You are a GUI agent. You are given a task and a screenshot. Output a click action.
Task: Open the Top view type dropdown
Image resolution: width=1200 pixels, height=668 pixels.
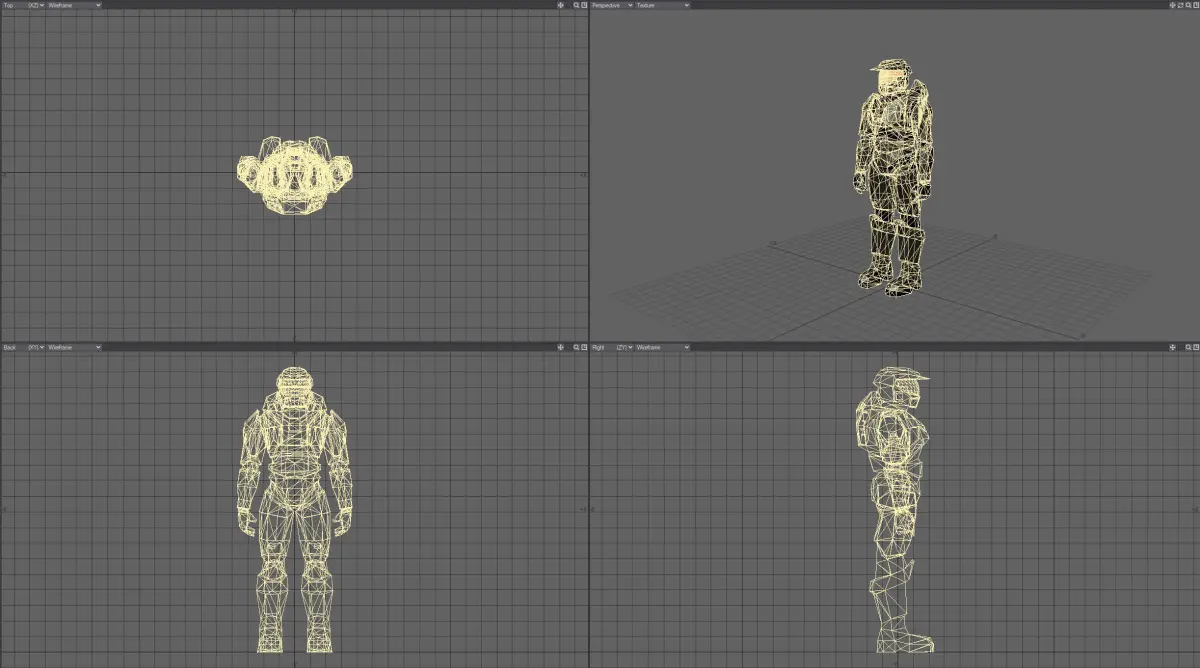(23, 5)
